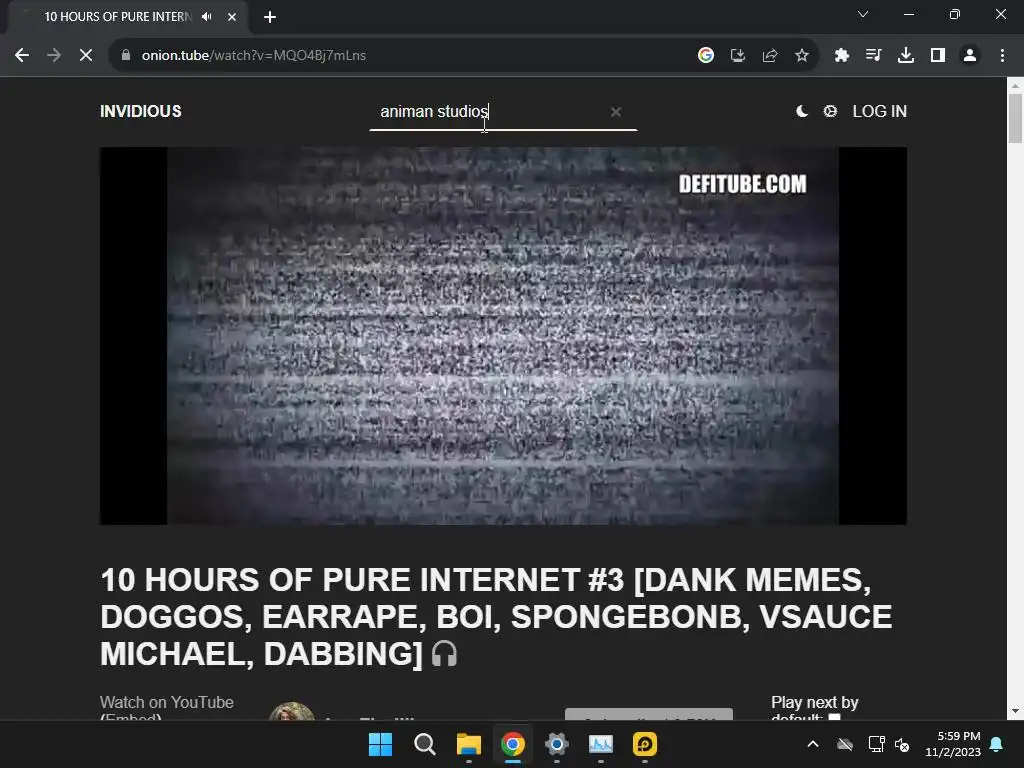
Task: Open media controls icon in toolbar
Action: click(873, 56)
